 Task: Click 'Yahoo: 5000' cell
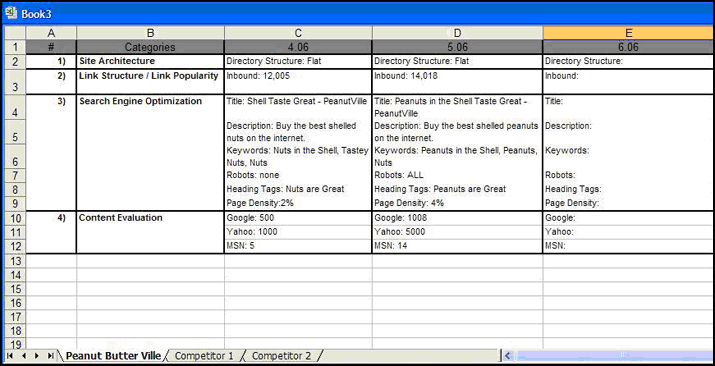[x=457, y=232]
